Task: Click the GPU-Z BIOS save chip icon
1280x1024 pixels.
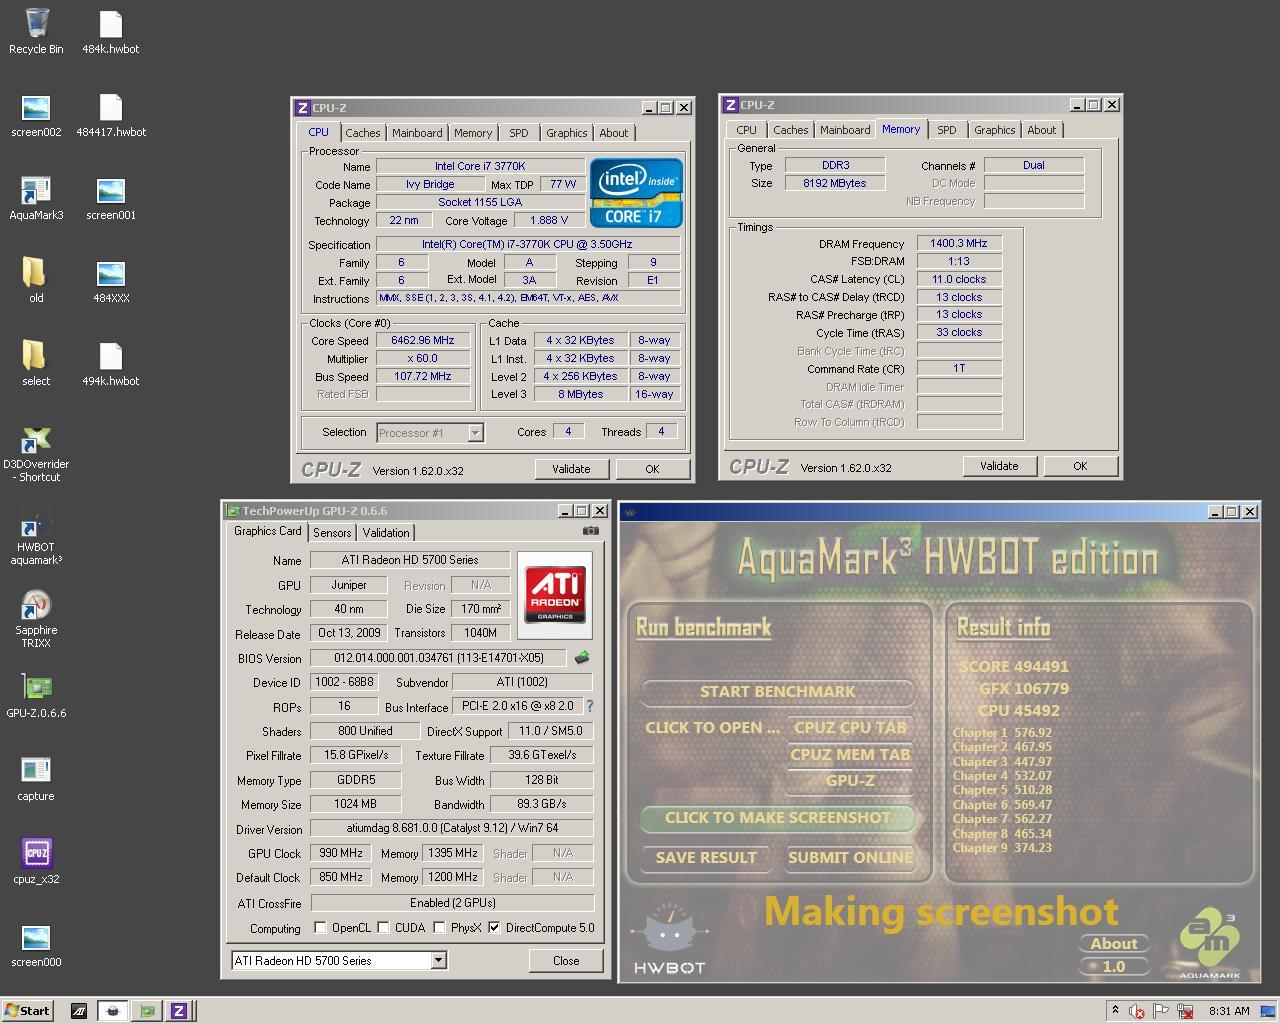Action: point(582,658)
